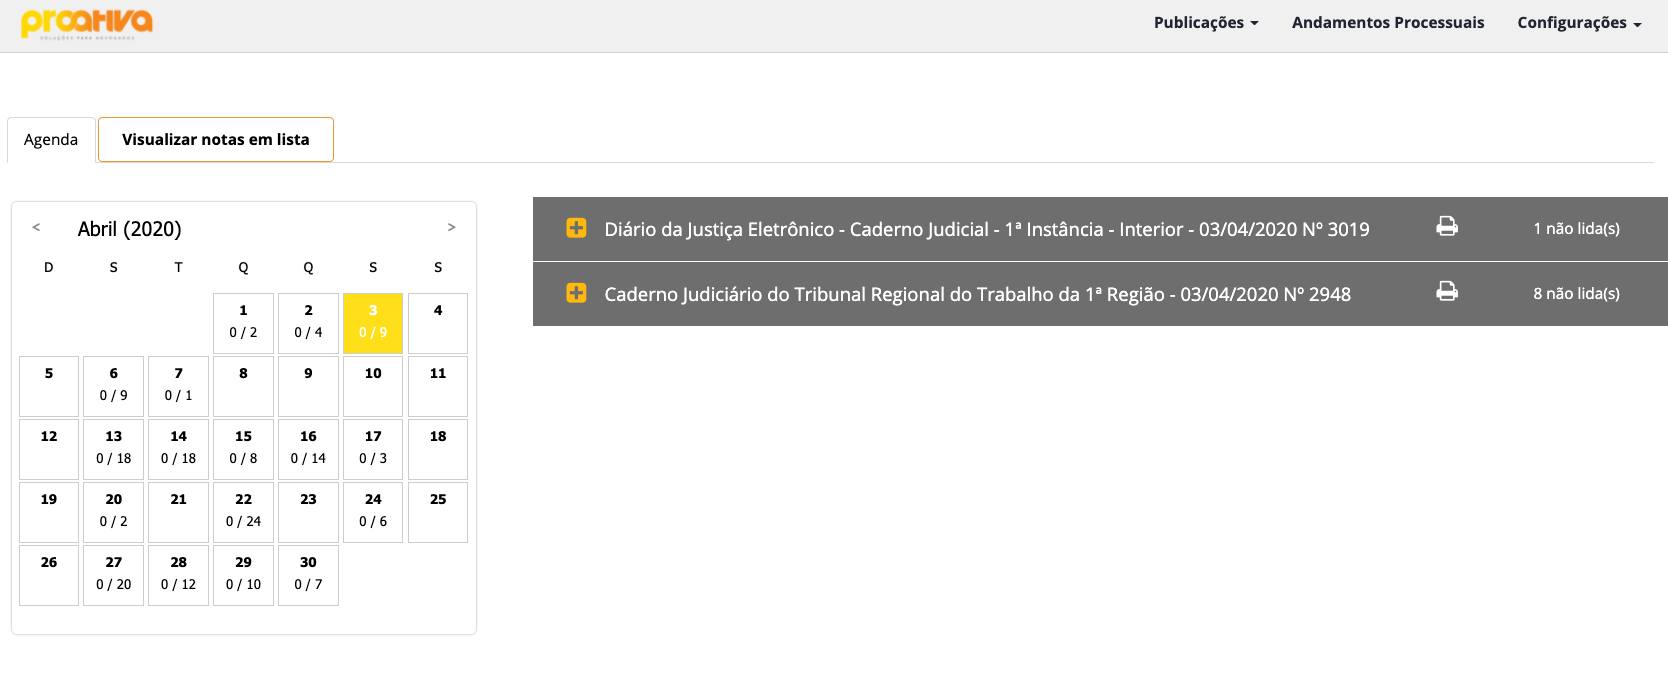Select April 28 with 0 / 12 notes
Viewport: 1668px width, 676px height.
pyautogui.click(x=178, y=575)
